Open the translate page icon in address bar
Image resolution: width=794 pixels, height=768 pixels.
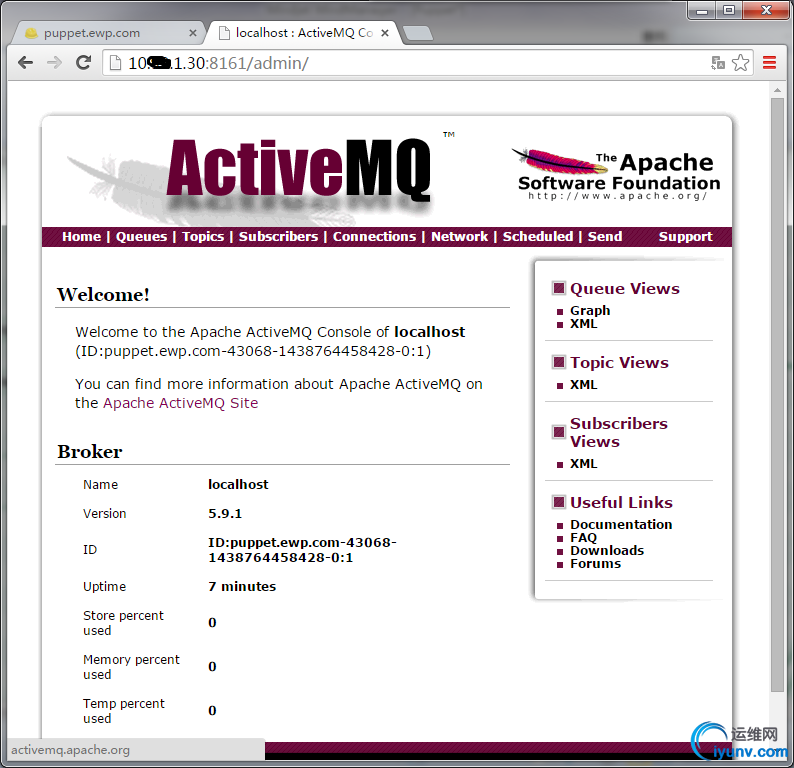(x=718, y=63)
